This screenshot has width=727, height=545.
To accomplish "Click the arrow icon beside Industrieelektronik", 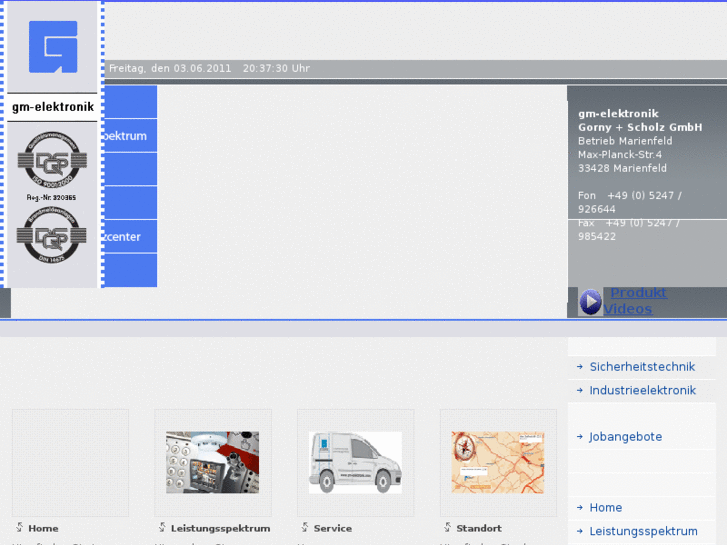I will click(x=580, y=391).
